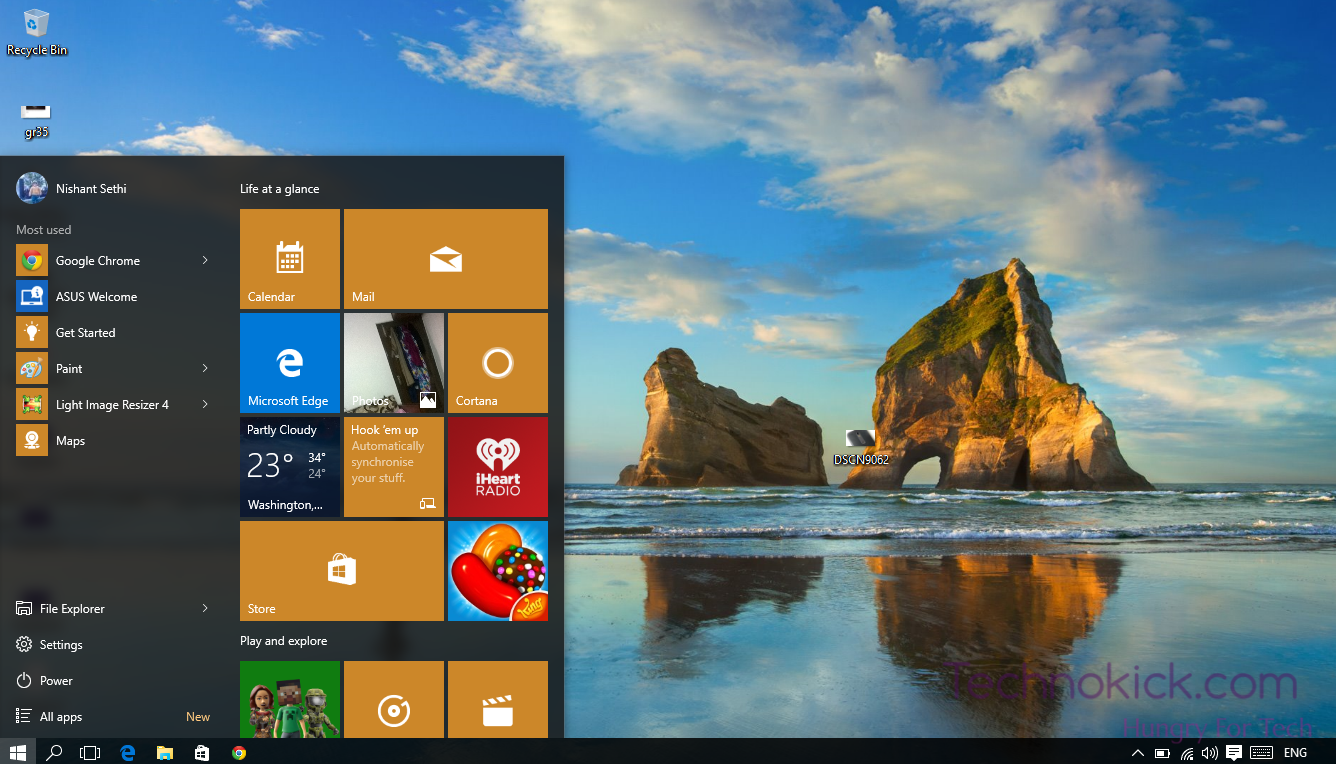Image resolution: width=1336 pixels, height=764 pixels.
Task: Open Maps from Most used list
Action: [x=70, y=440]
